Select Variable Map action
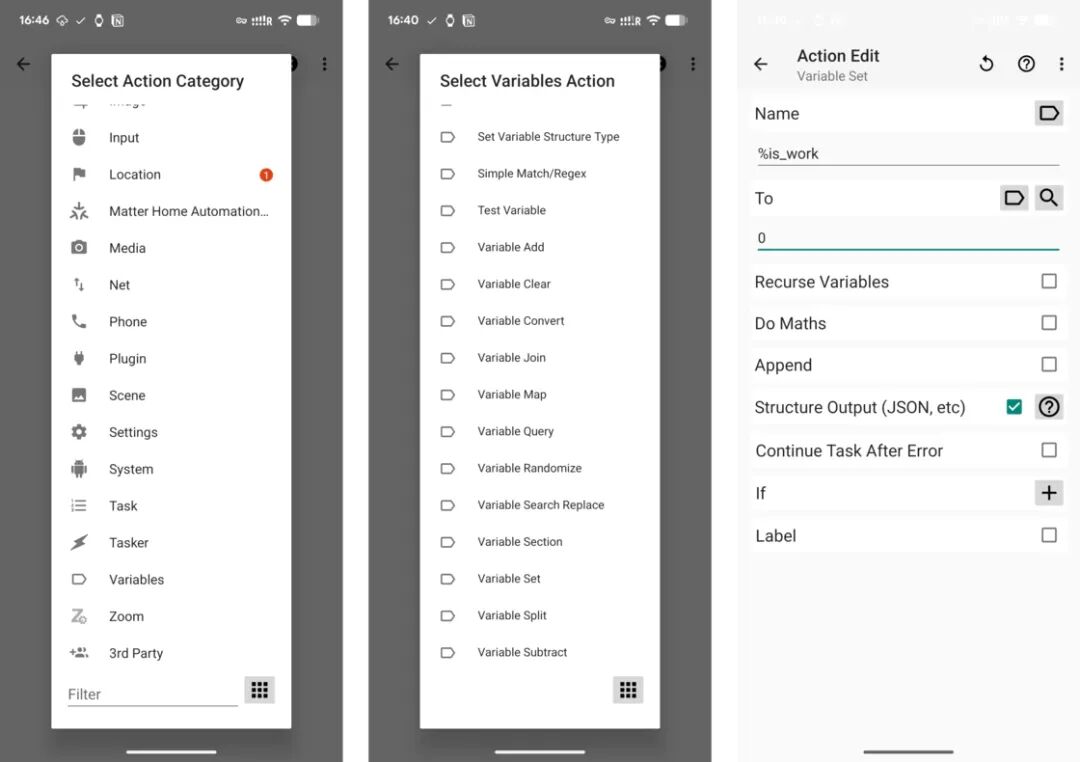Screen dimensions: 1080x762 click(x=539, y=395)
